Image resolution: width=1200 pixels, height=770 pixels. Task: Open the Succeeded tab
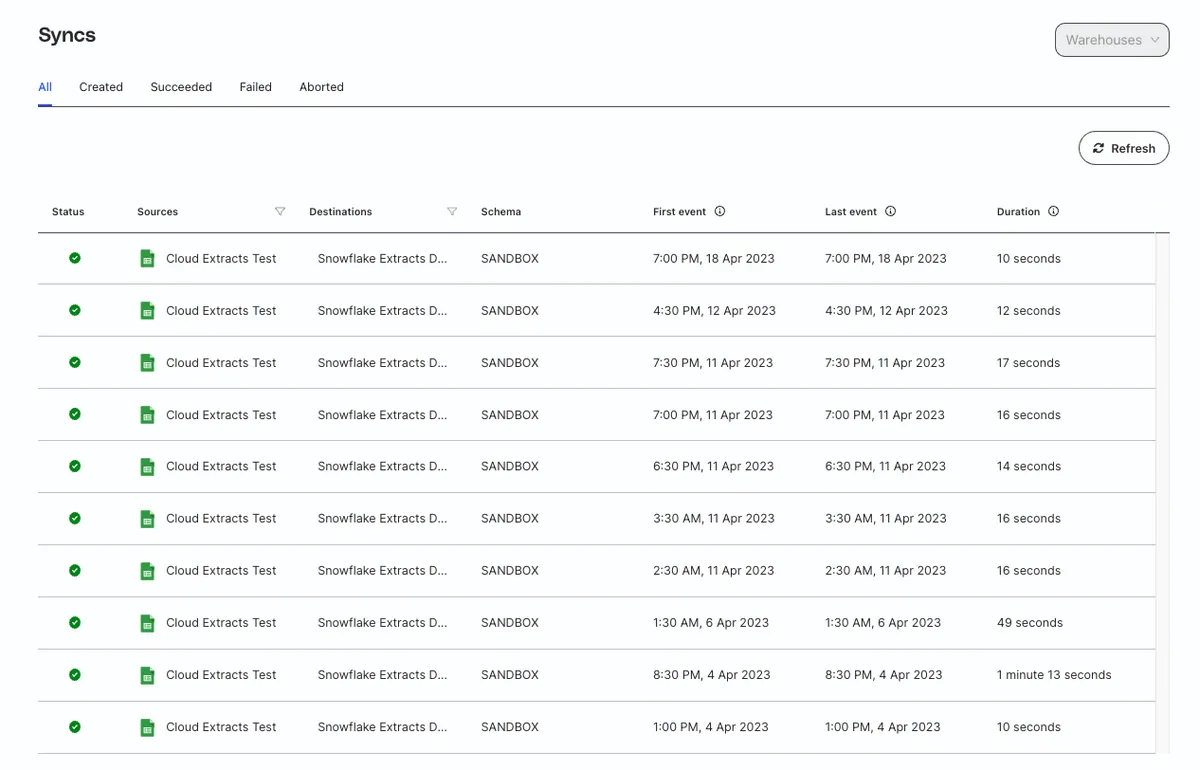(x=181, y=87)
